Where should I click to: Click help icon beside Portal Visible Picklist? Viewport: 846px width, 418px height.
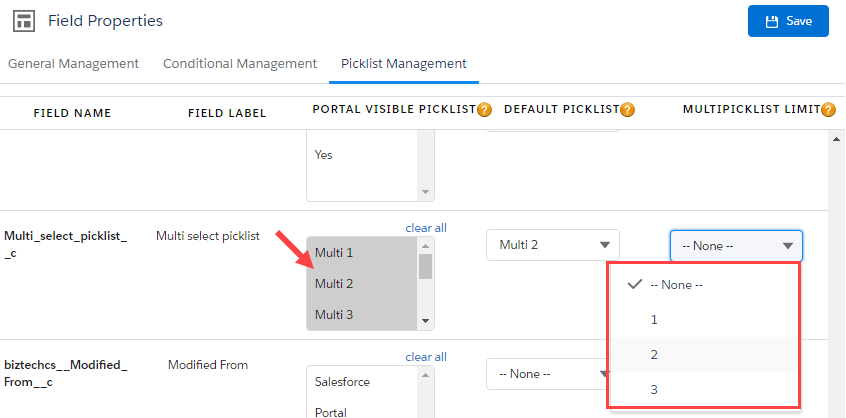coord(484,110)
